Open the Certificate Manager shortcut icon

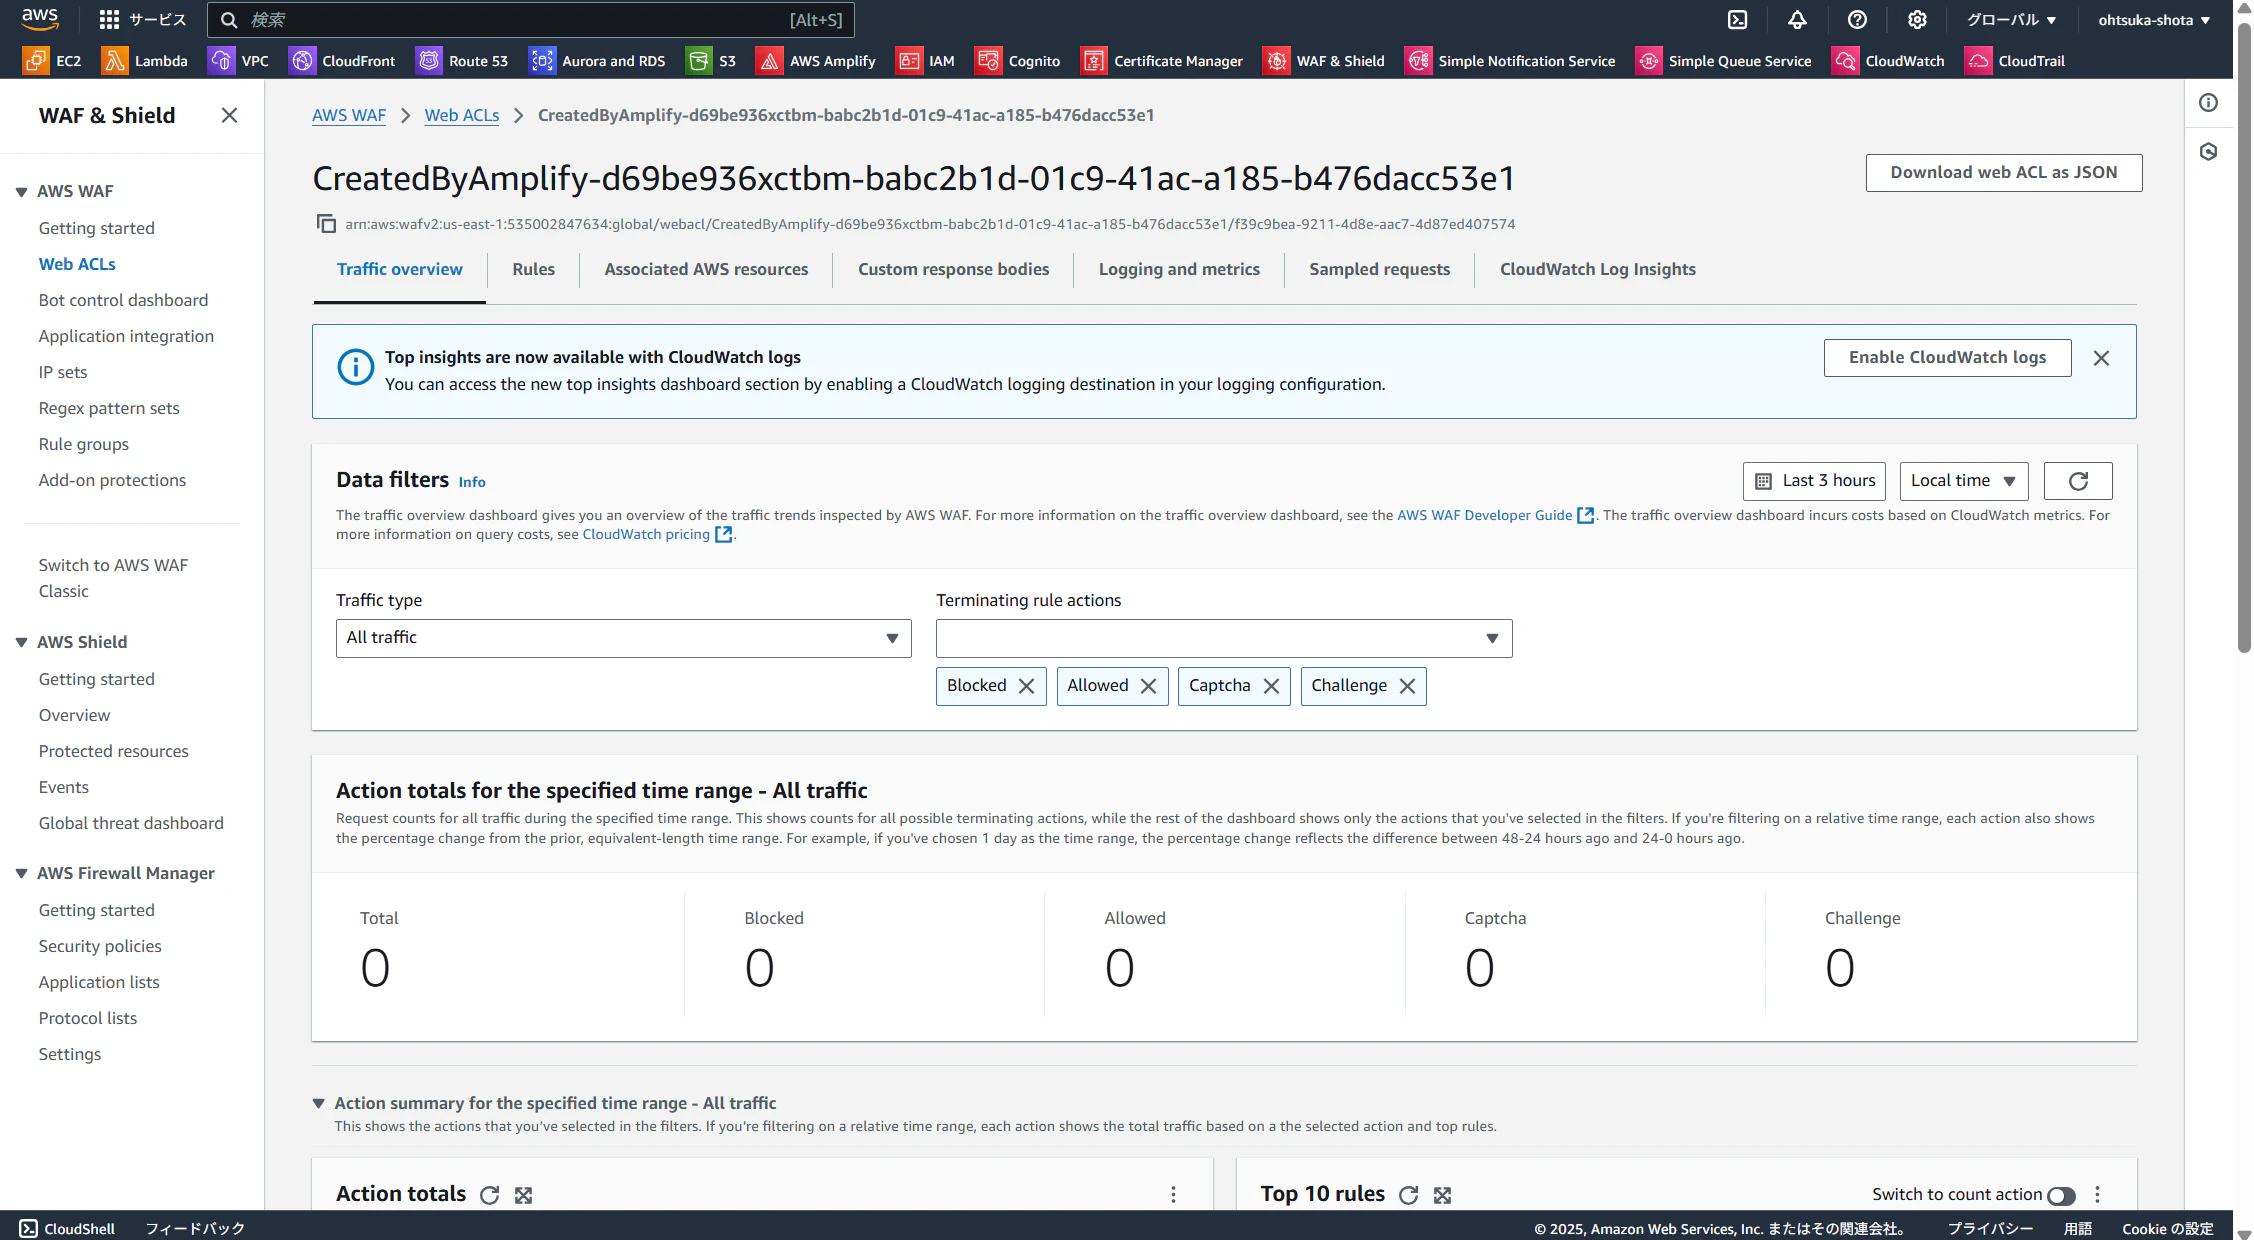(1094, 61)
